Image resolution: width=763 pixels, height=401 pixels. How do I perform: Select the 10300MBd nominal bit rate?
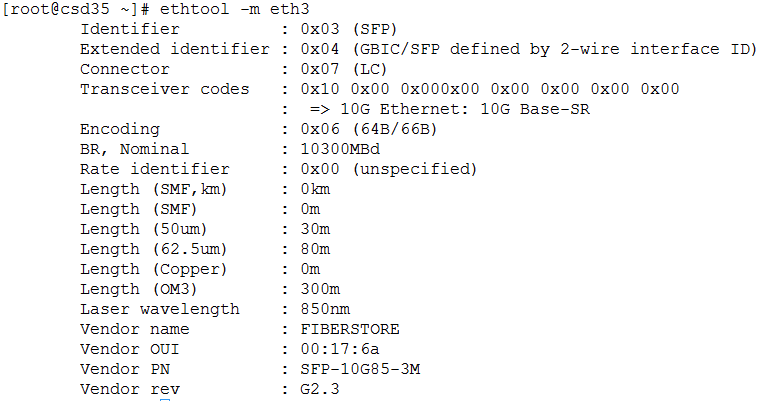[340, 149]
